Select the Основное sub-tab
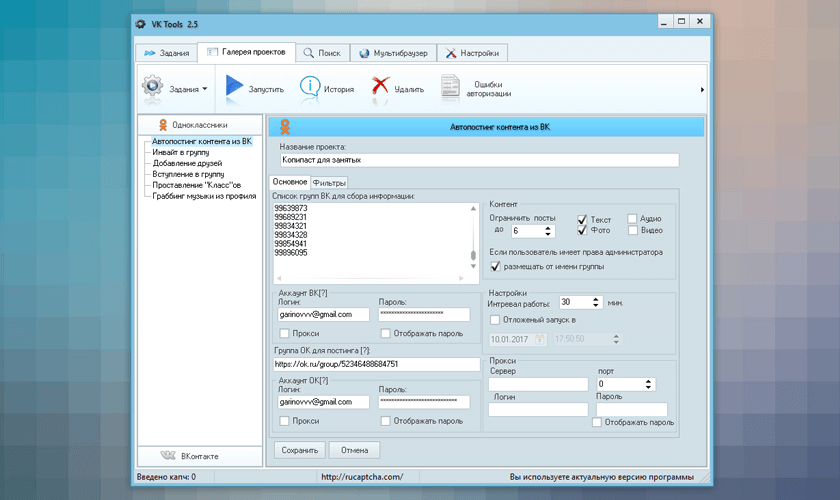This screenshot has height=500, width=840. [x=289, y=182]
